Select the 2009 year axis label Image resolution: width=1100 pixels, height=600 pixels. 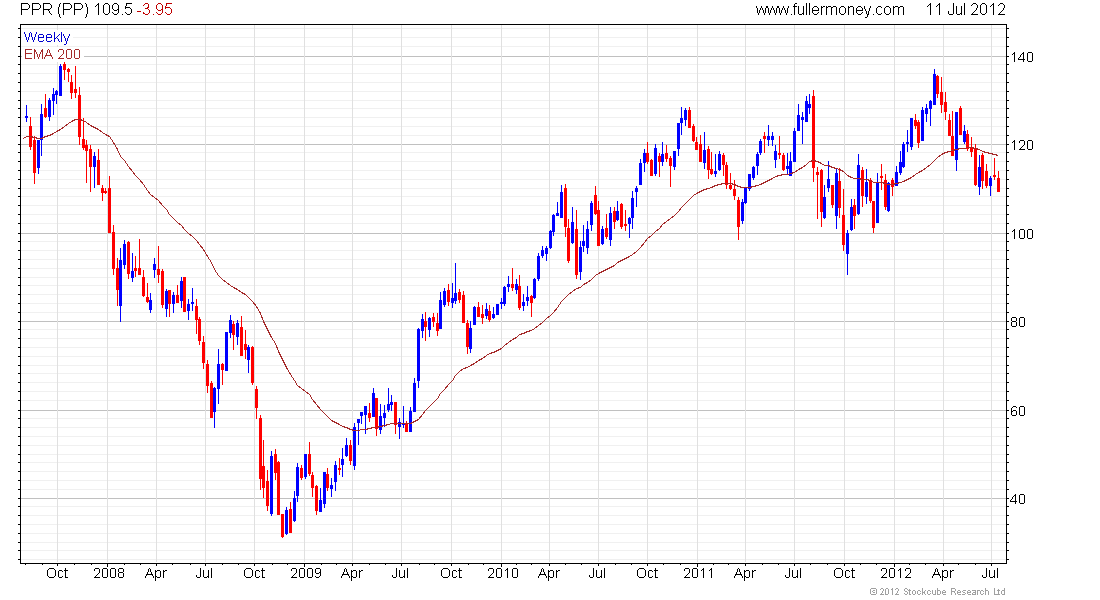(306, 573)
